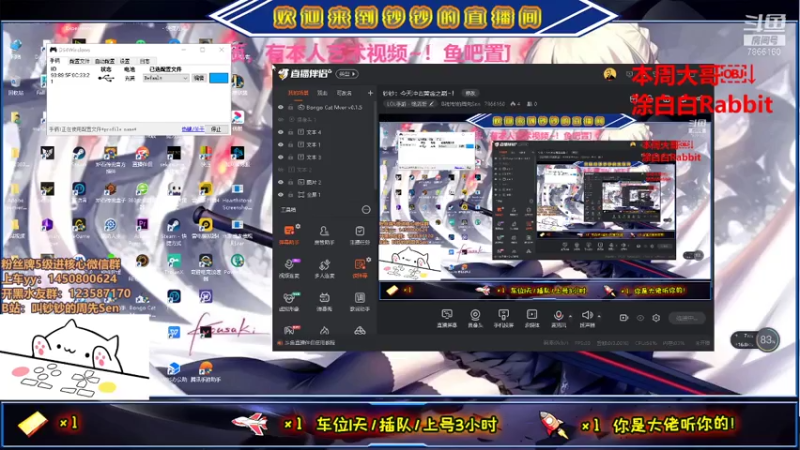Switch to the 日志 tab in DS4Windows

click(x=145, y=61)
